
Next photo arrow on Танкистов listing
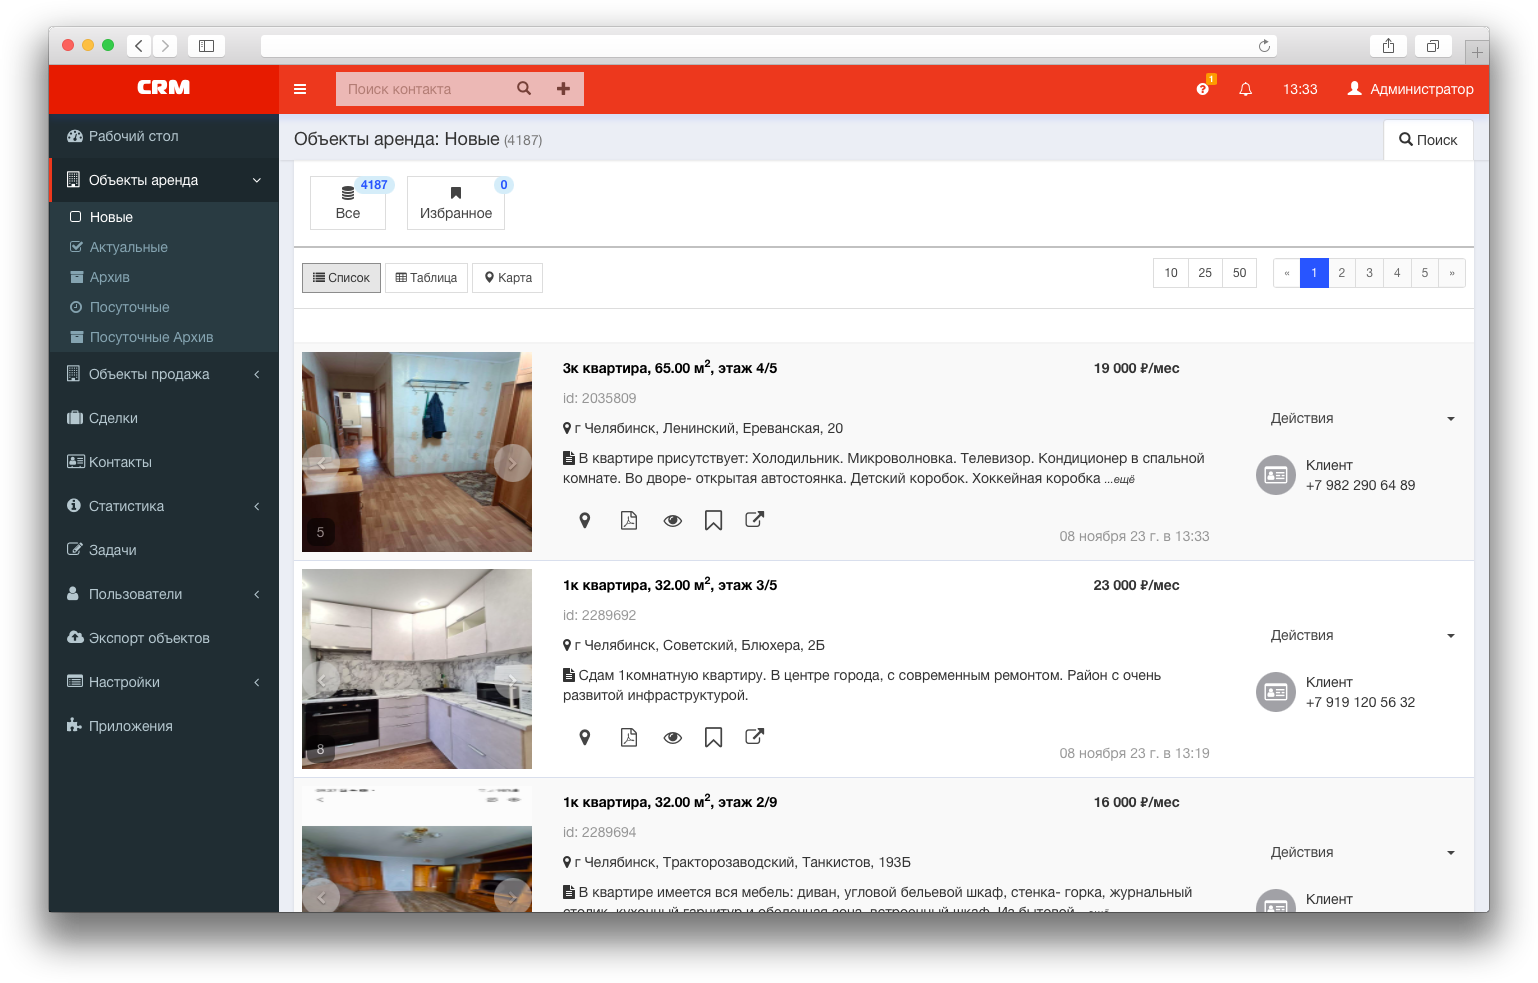(x=512, y=897)
